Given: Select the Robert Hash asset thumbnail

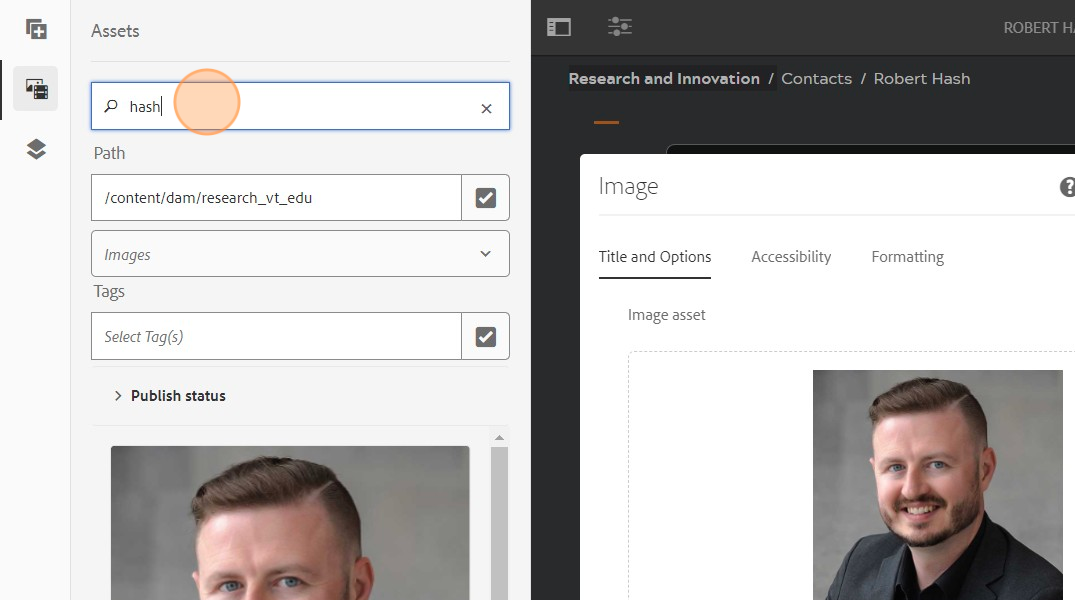Looking at the screenshot, I should click(x=290, y=523).
